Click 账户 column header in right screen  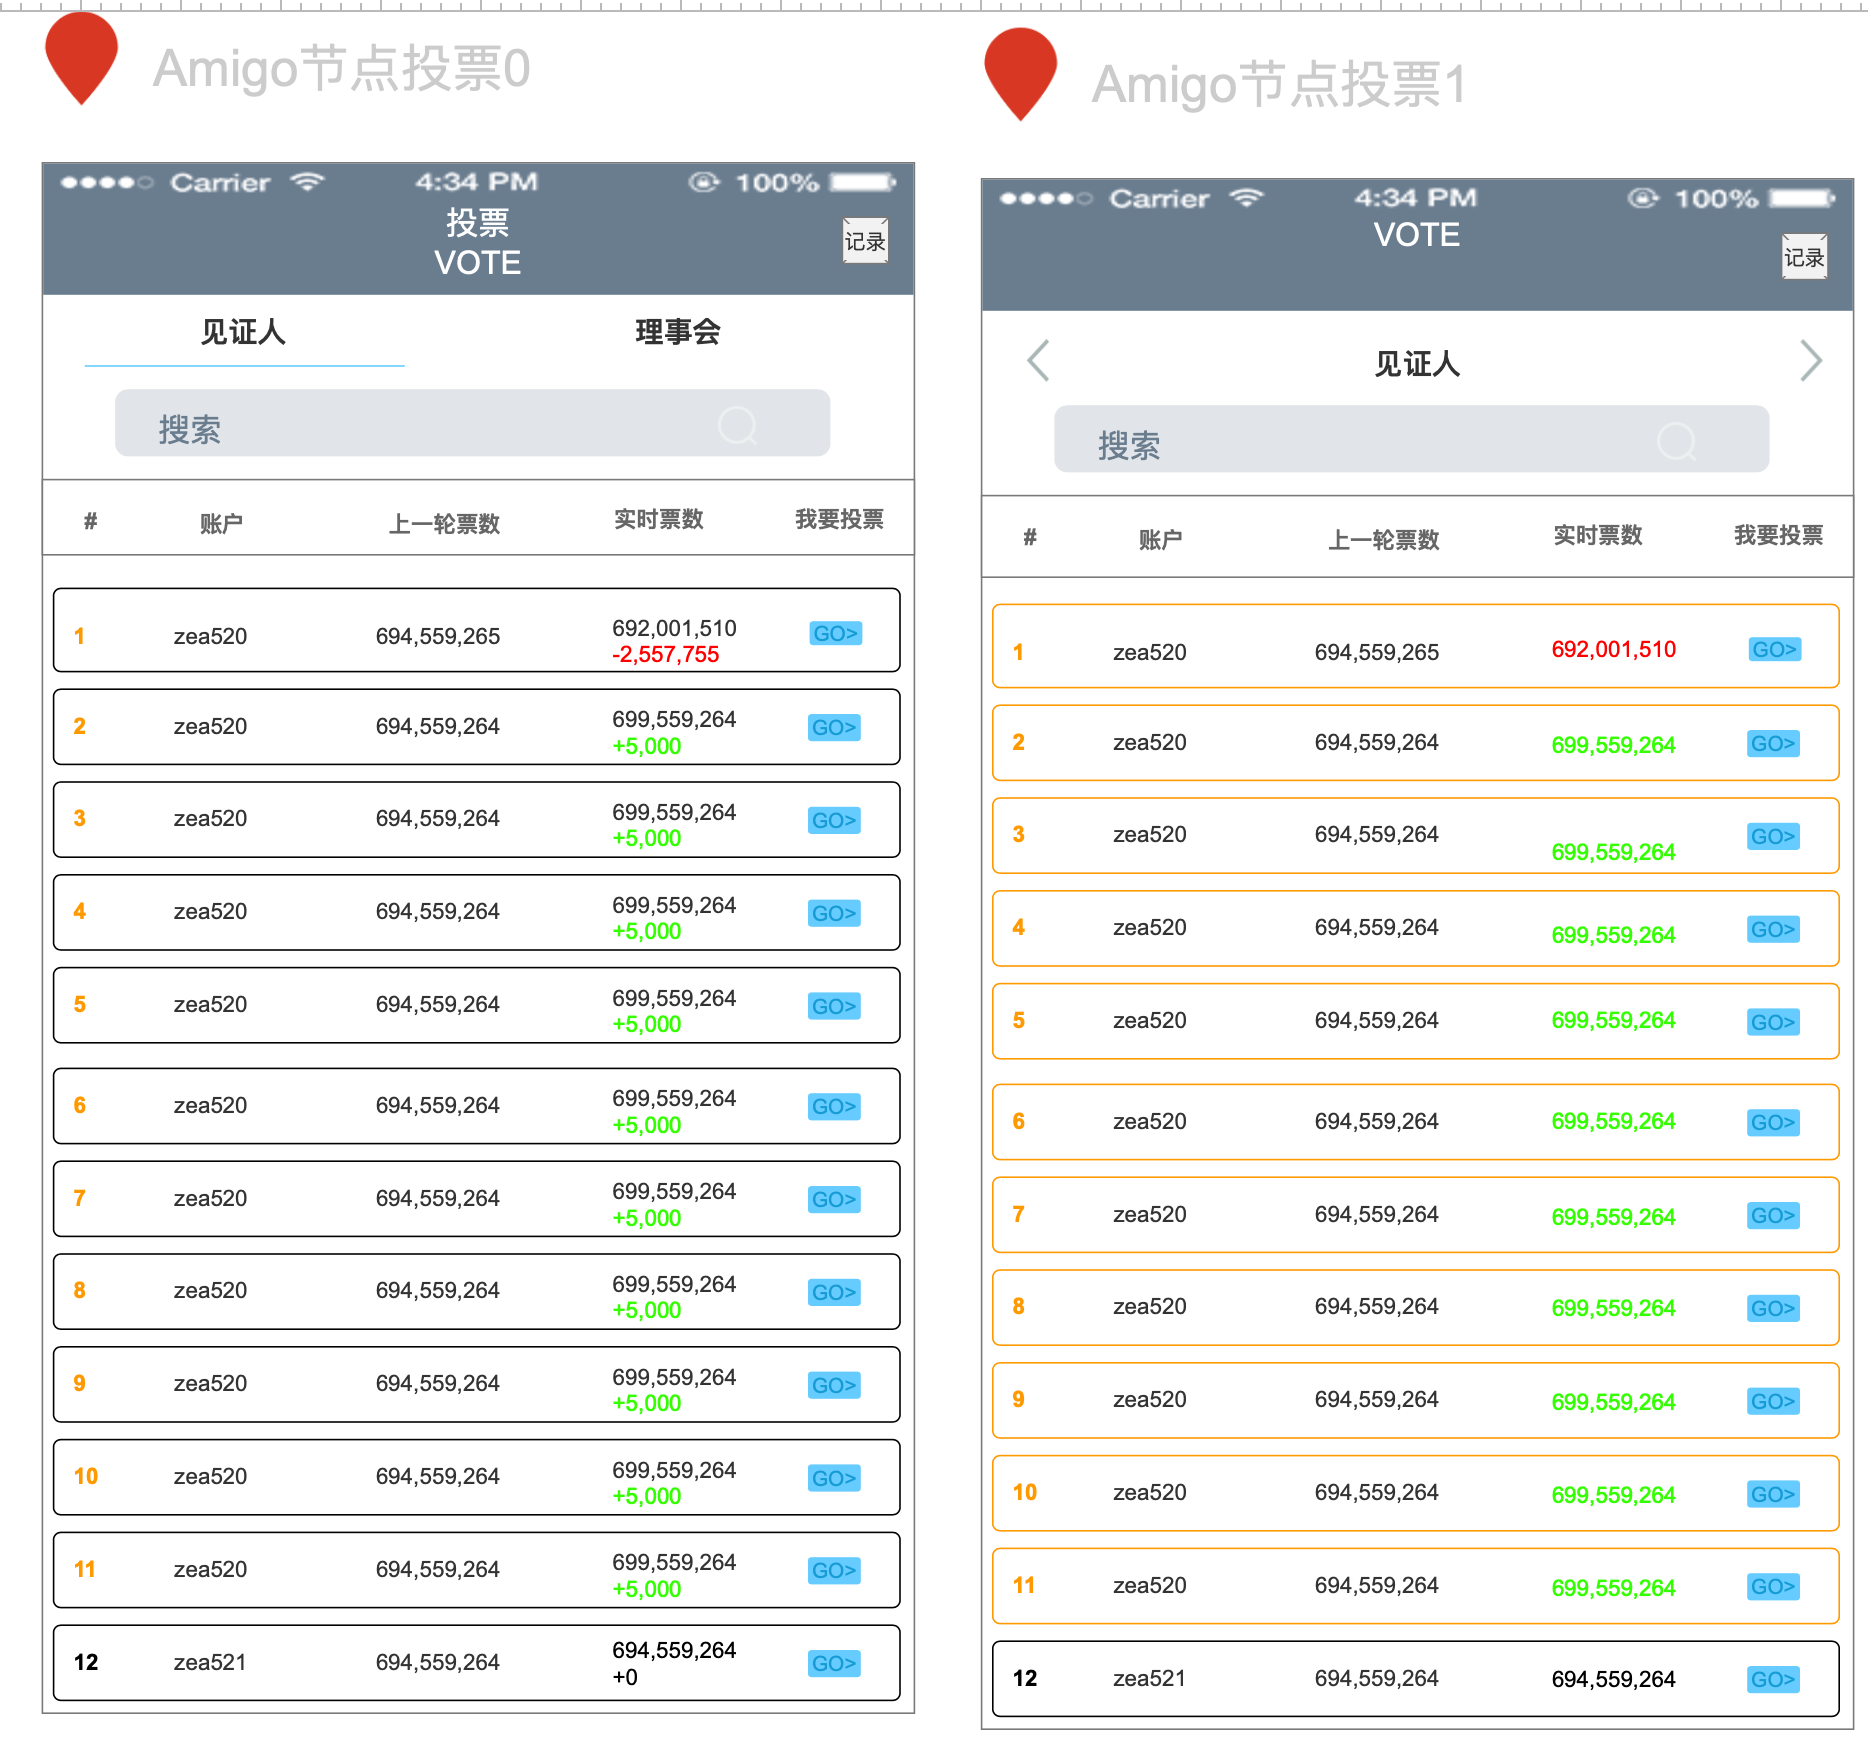(1160, 539)
